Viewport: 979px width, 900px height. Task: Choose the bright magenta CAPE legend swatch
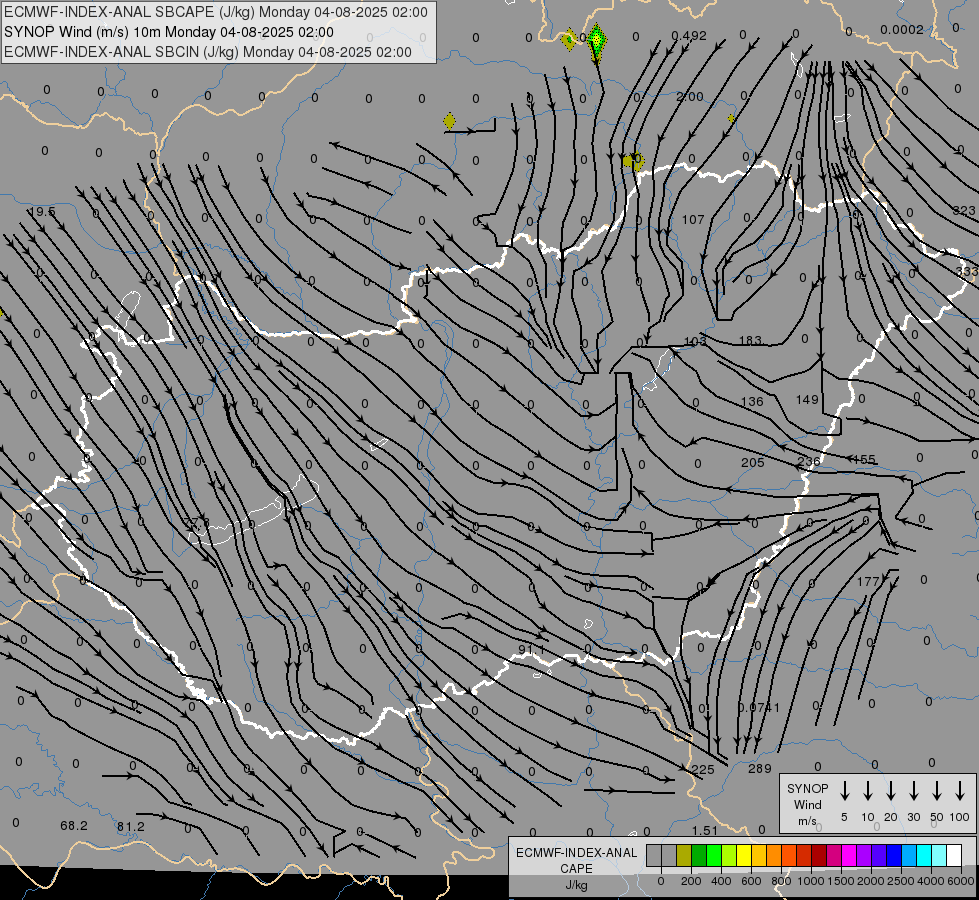849,856
